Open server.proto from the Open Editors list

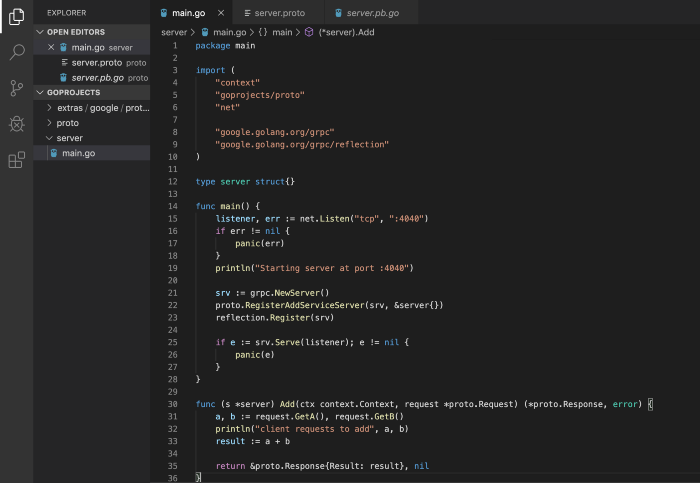[x=97, y=62]
